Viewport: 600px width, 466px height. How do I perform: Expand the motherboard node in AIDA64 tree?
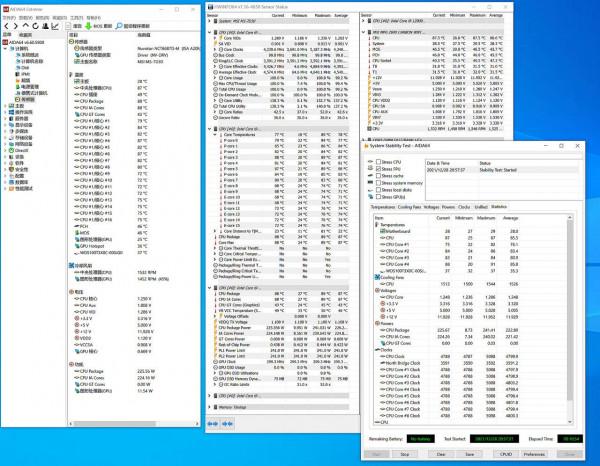[x=4, y=106]
